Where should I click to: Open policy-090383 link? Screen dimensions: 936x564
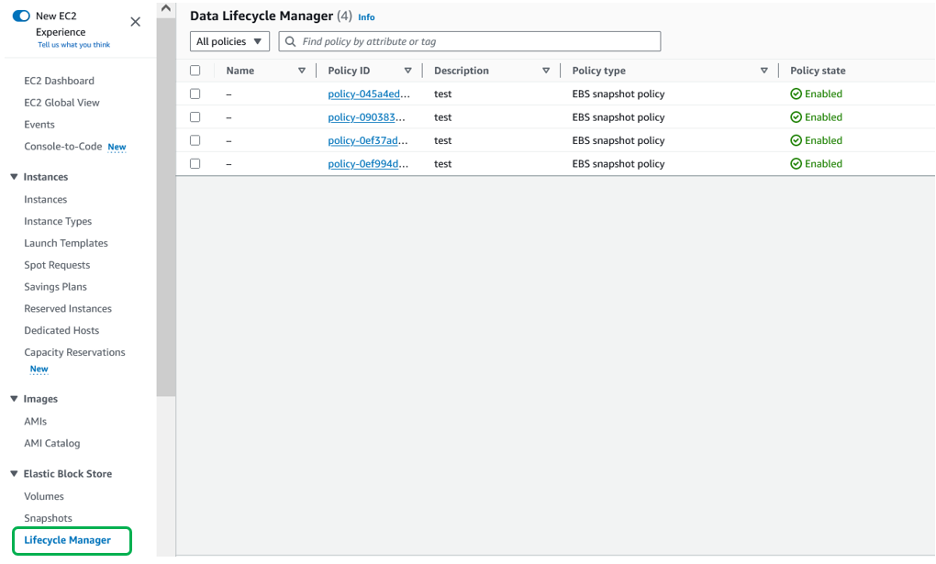point(366,117)
